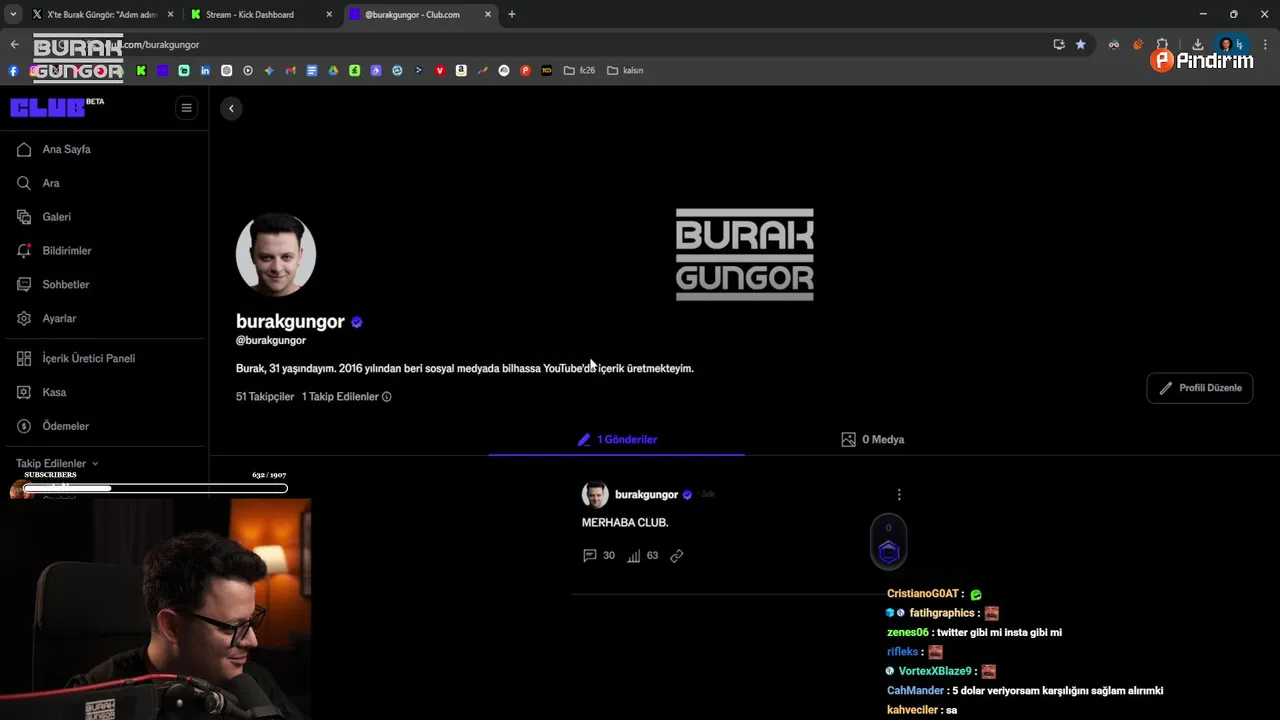Viewport: 1280px width, 720px height.
Task: Click the gear icon beside Ayarlar
Action: [24, 319]
